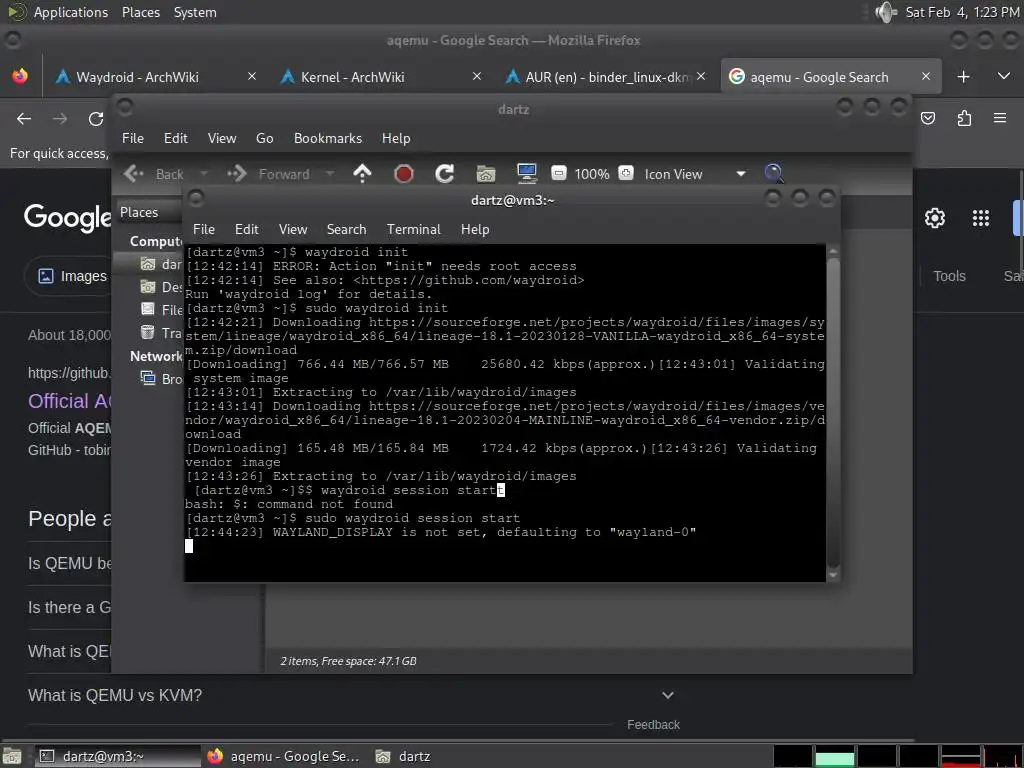
Task: Open Go menu in file manager
Action: click(x=264, y=138)
